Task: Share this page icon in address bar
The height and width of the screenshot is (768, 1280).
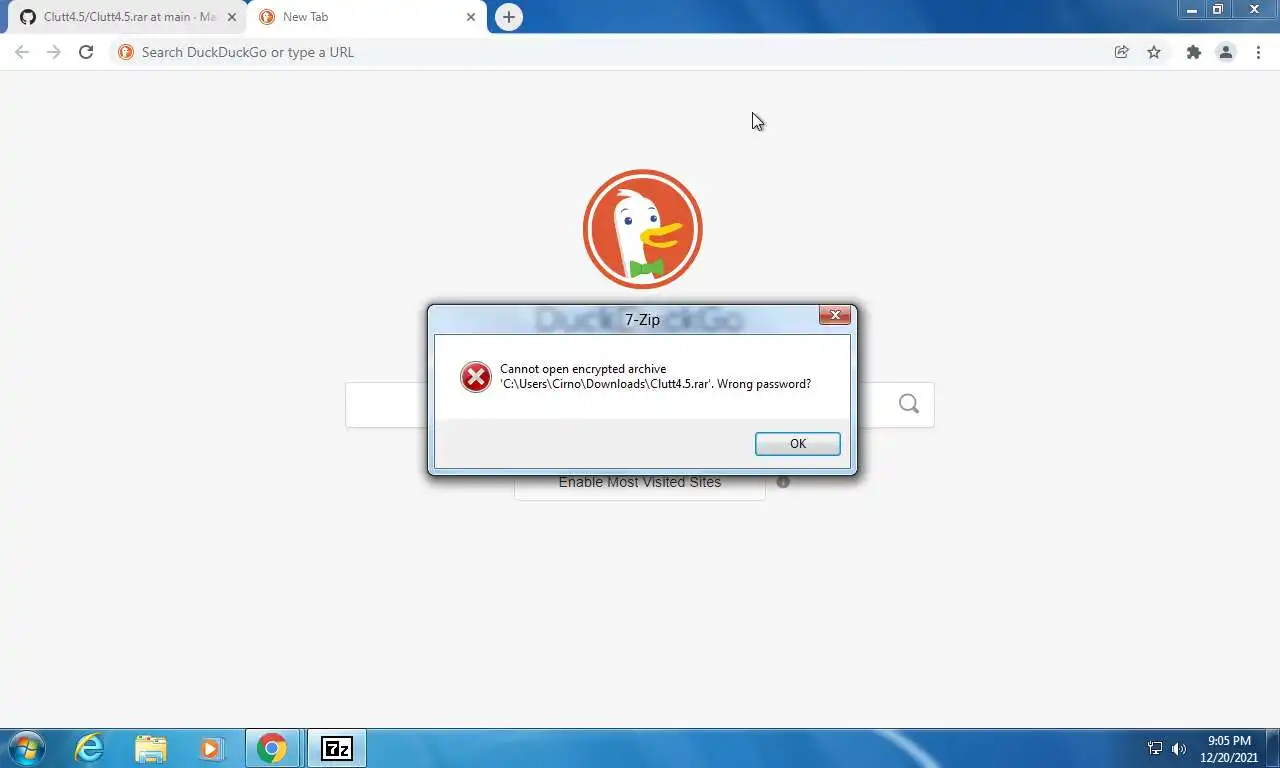Action: pyautogui.click(x=1122, y=52)
